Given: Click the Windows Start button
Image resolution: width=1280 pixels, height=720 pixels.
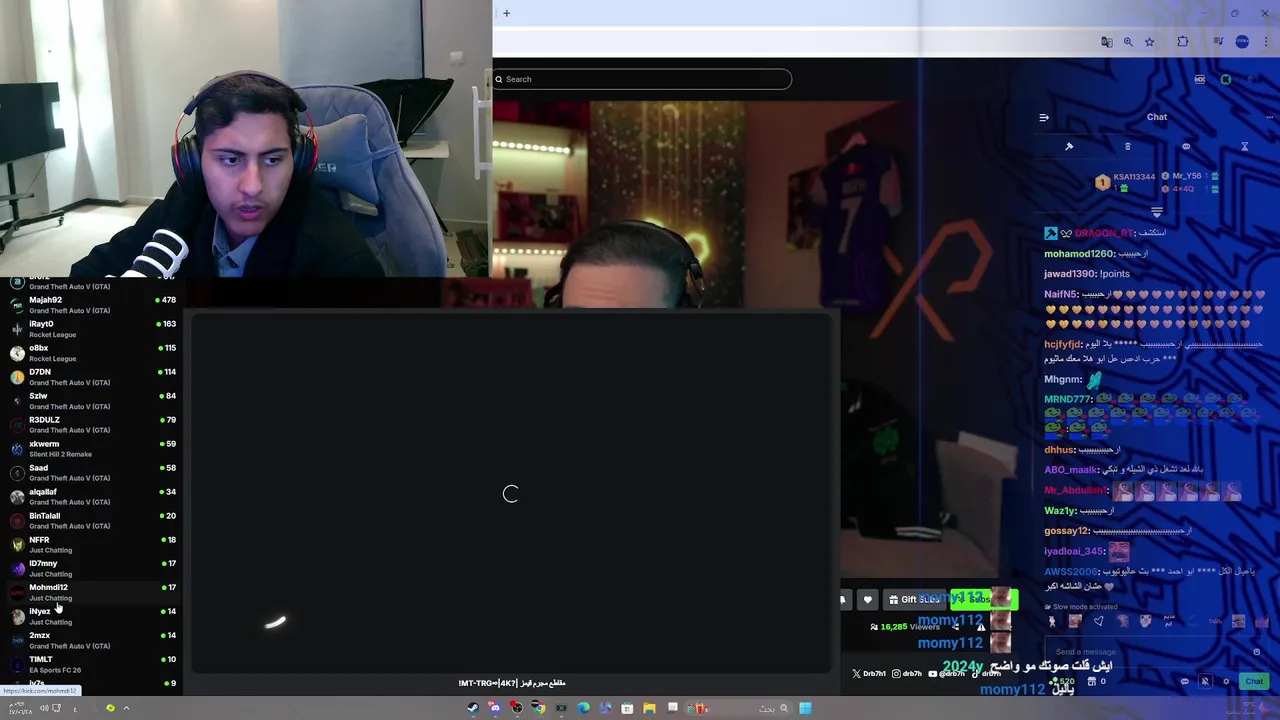Looking at the screenshot, I should point(805,708).
